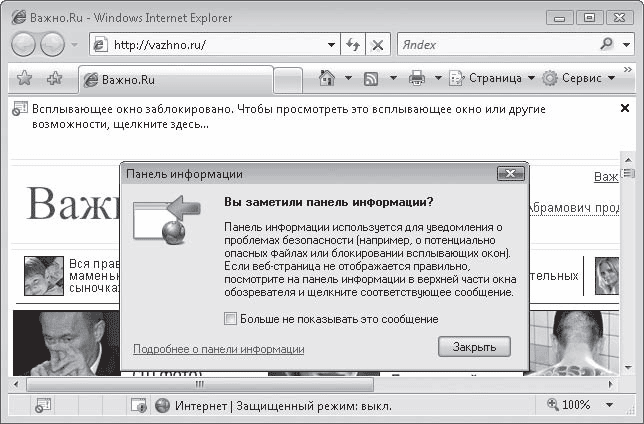
Task: Click the Favorites Center star icon
Action: (x=24, y=78)
